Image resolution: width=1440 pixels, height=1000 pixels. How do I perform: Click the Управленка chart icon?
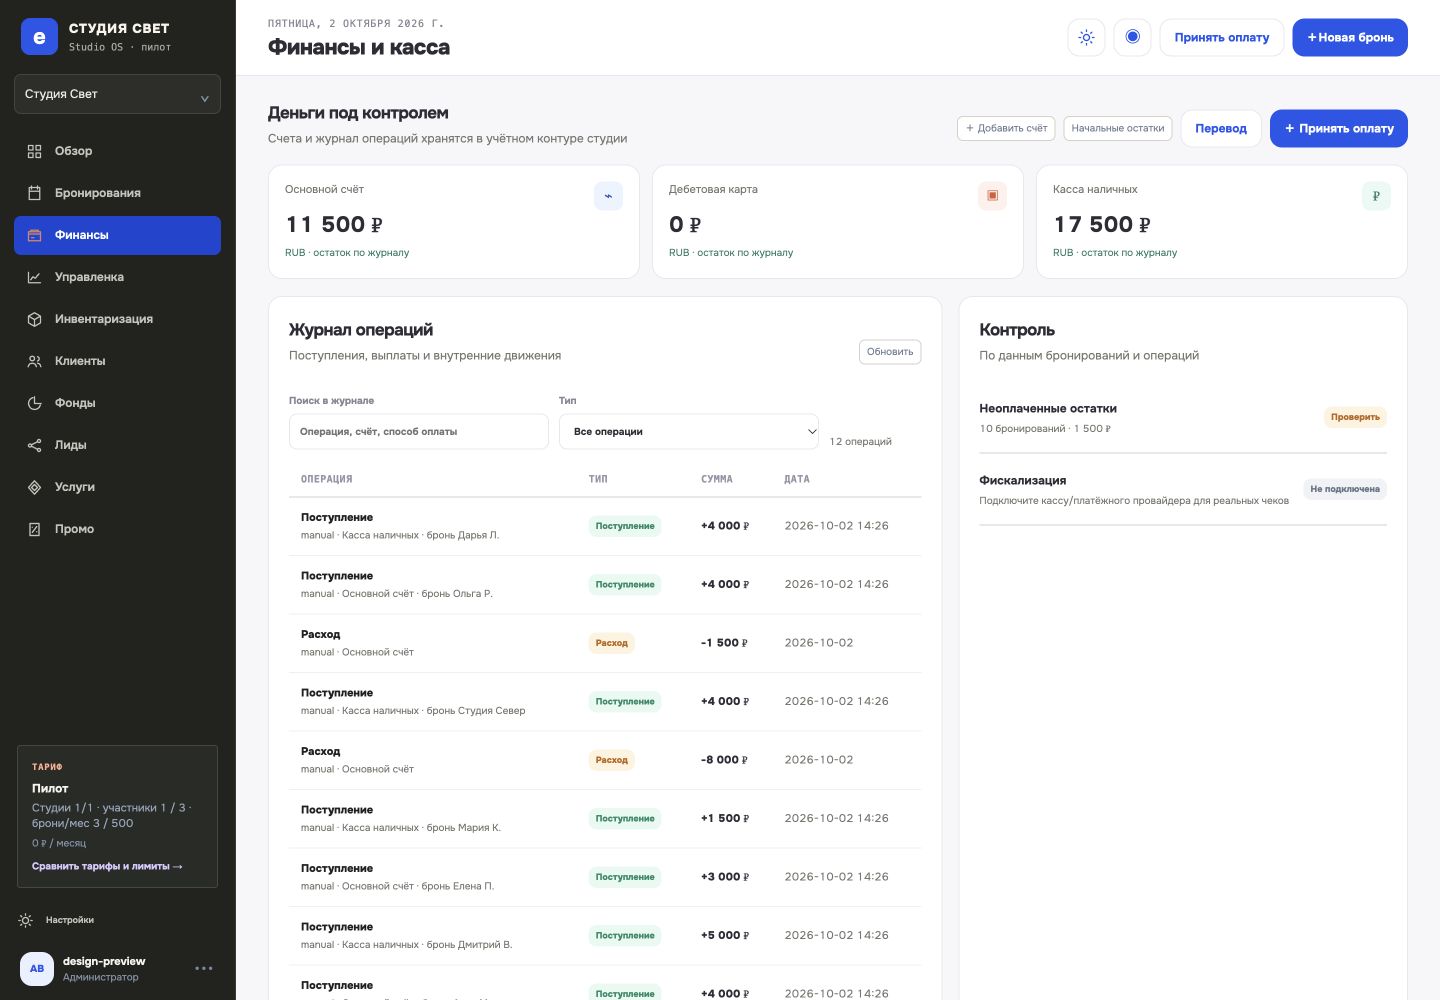coord(34,277)
